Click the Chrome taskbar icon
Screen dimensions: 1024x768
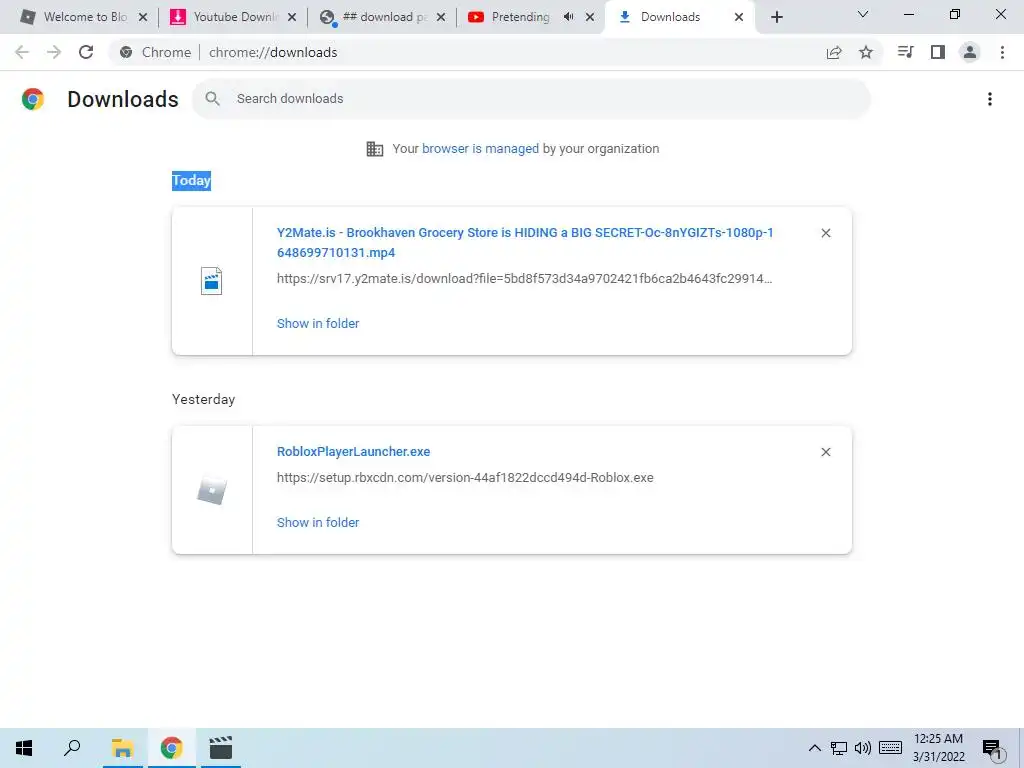[171, 748]
